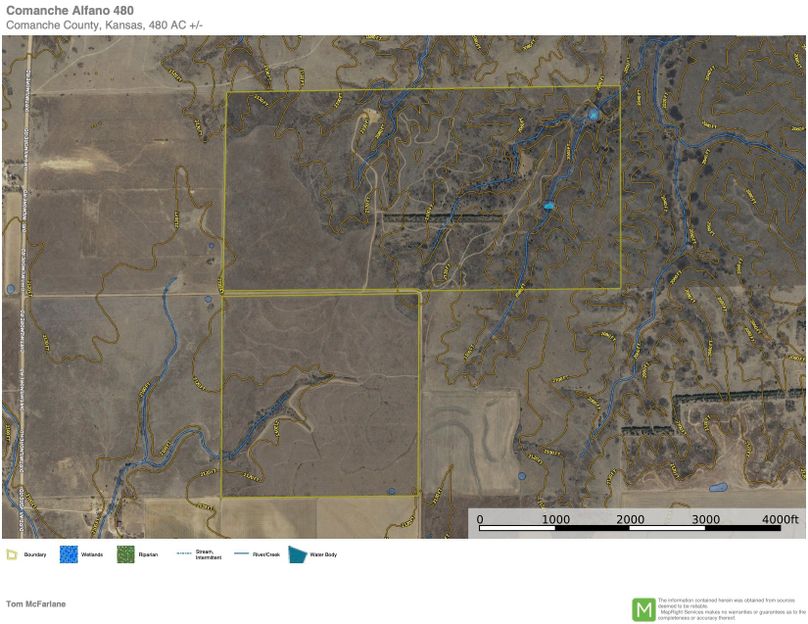Screen dimensions: 808x624
Task: Click the Stream, Intermittent legend line symbol
Action: pyautogui.click(x=183, y=554)
